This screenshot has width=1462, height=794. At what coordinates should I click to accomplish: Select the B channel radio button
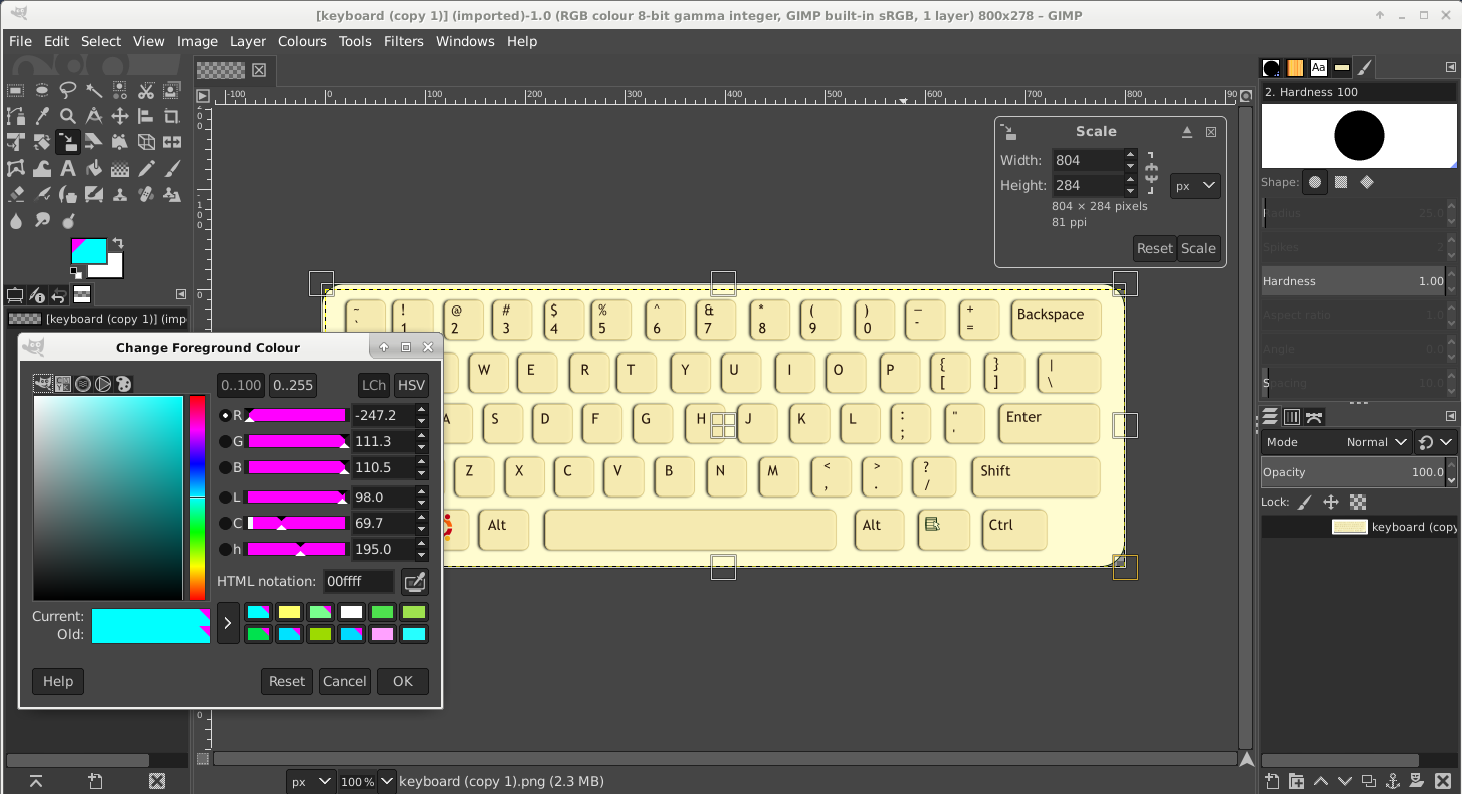(225, 467)
